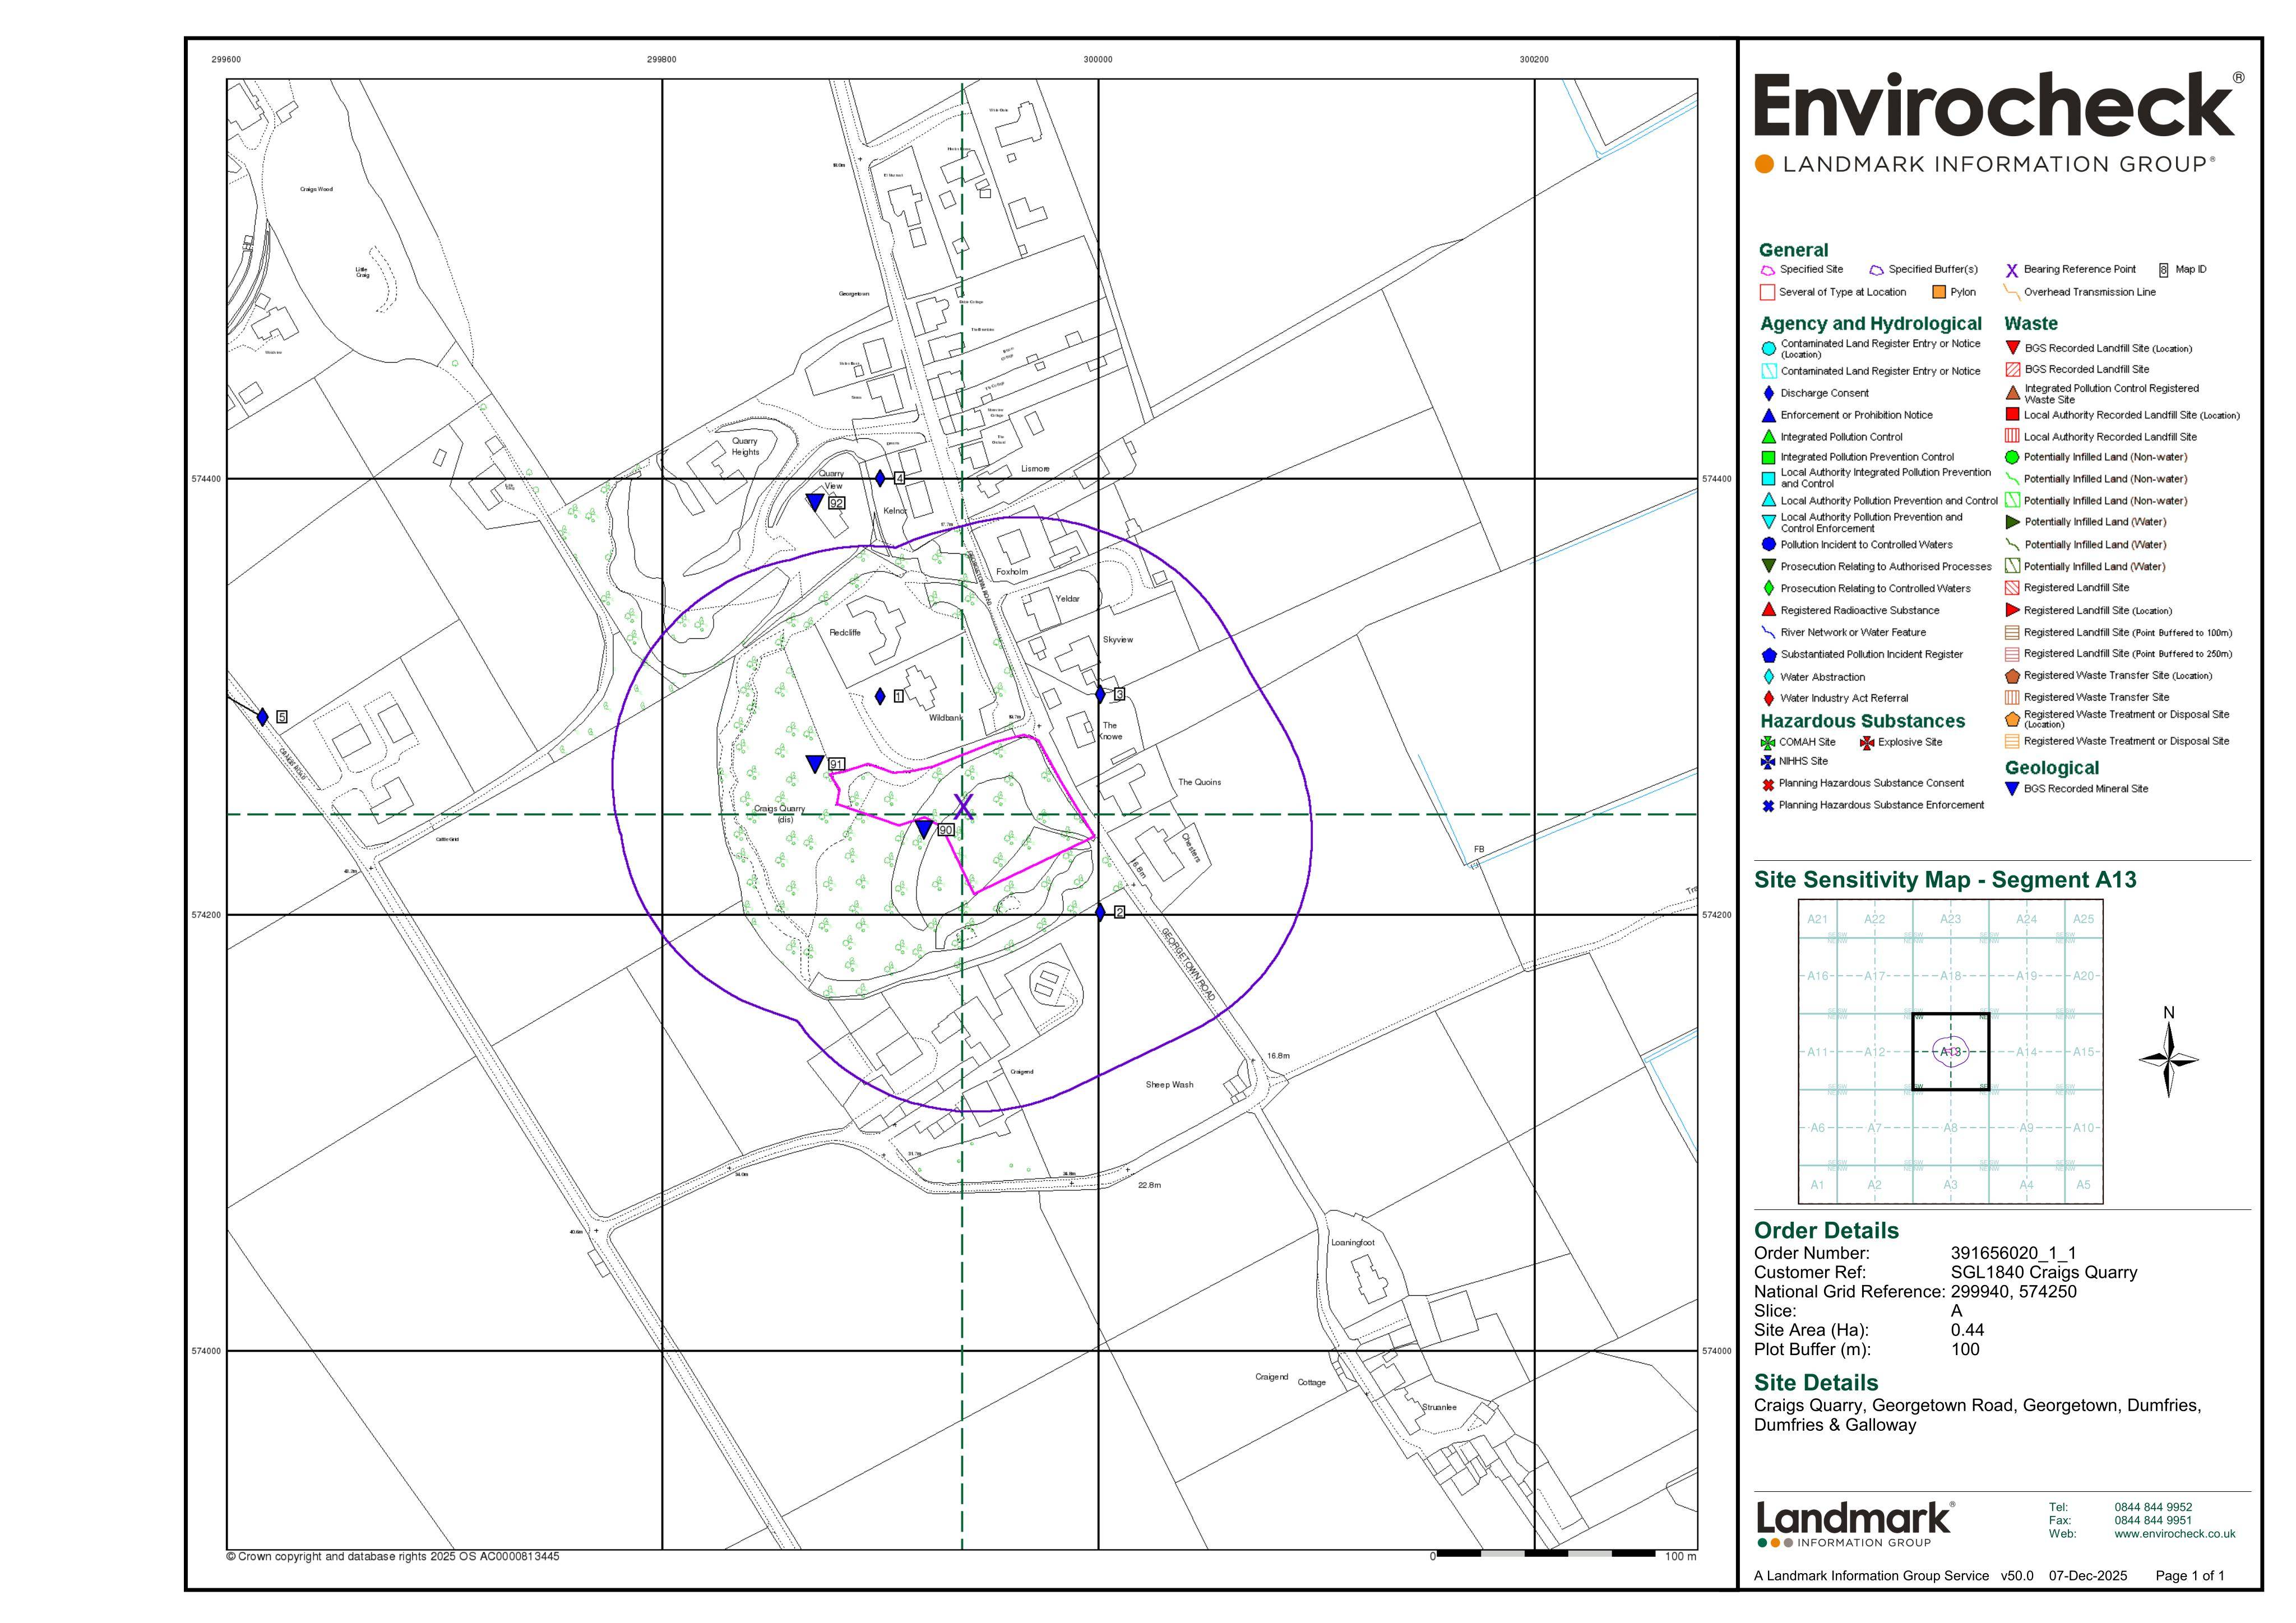This screenshot has height=1623, width=2296.
Task: Click segment A8 in the overview grid
Action: [1950, 1128]
